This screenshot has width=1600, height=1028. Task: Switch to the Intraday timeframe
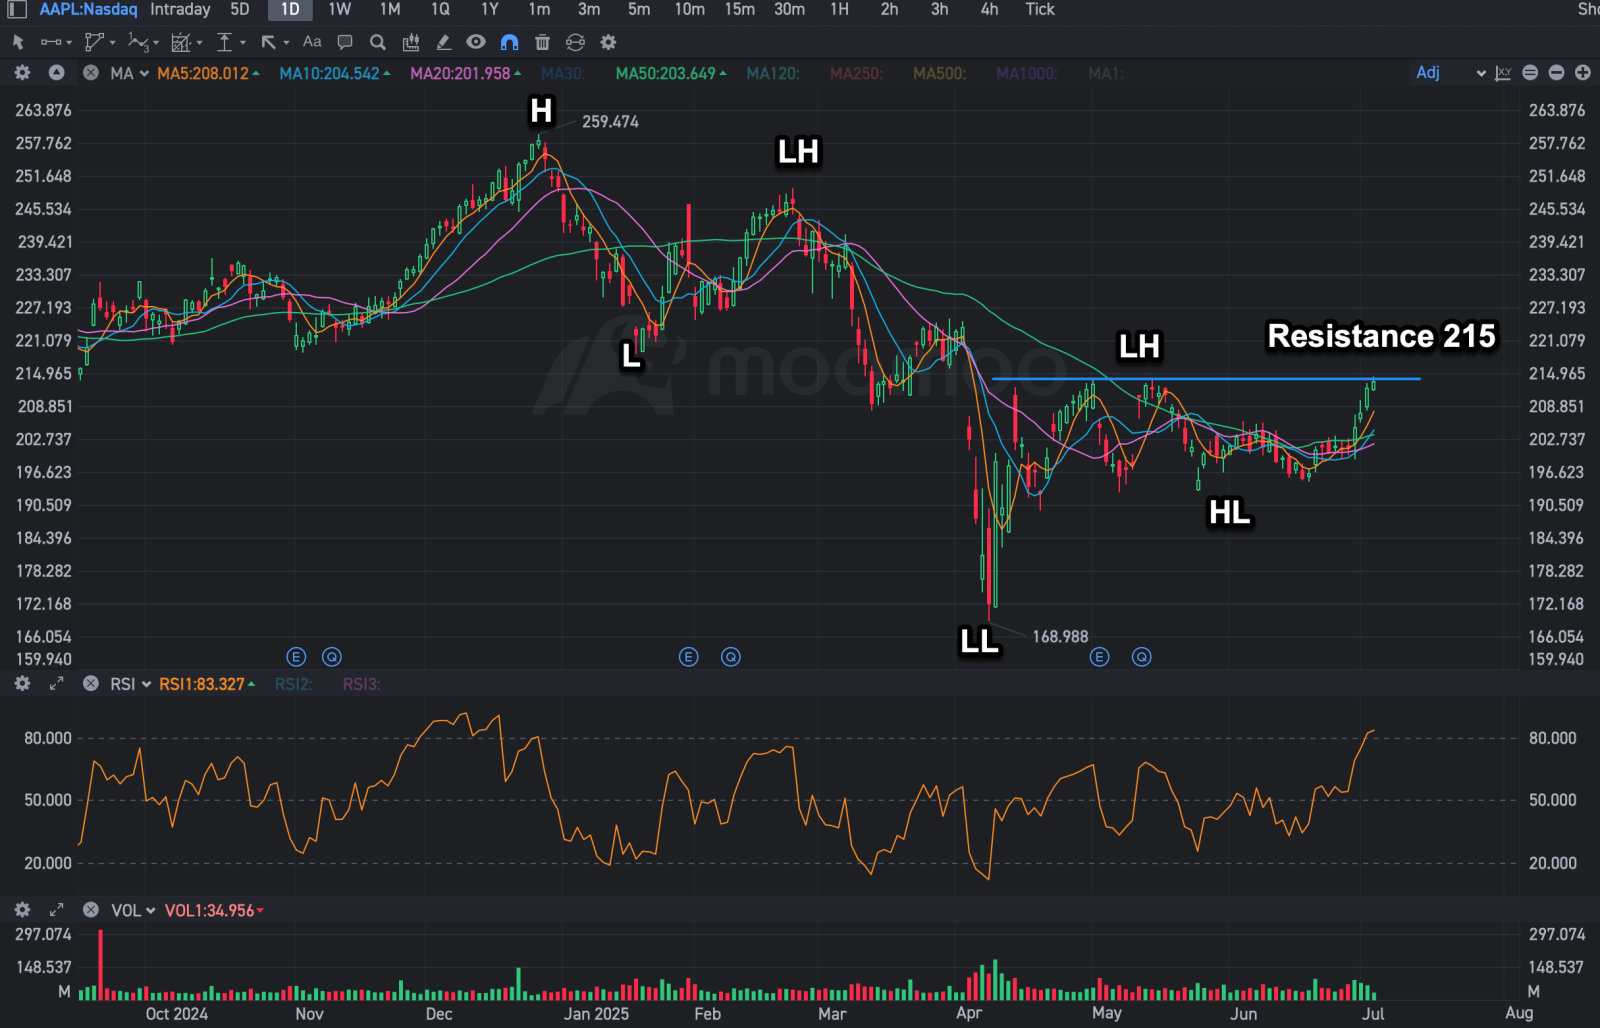tap(180, 9)
